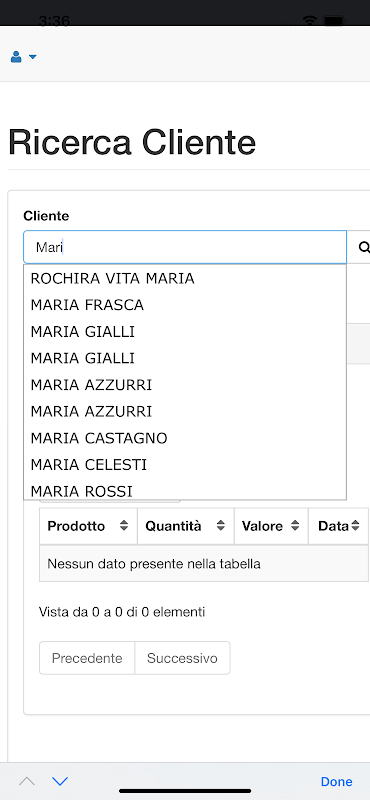This screenshot has height=800, width=370.
Task: Choose MARIA ROSSI from the dropdown list
Action: coord(185,490)
